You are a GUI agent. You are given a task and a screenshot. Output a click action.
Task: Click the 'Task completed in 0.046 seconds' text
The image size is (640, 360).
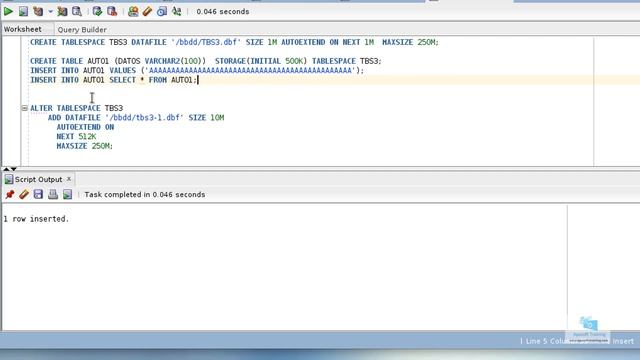pos(144,194)
